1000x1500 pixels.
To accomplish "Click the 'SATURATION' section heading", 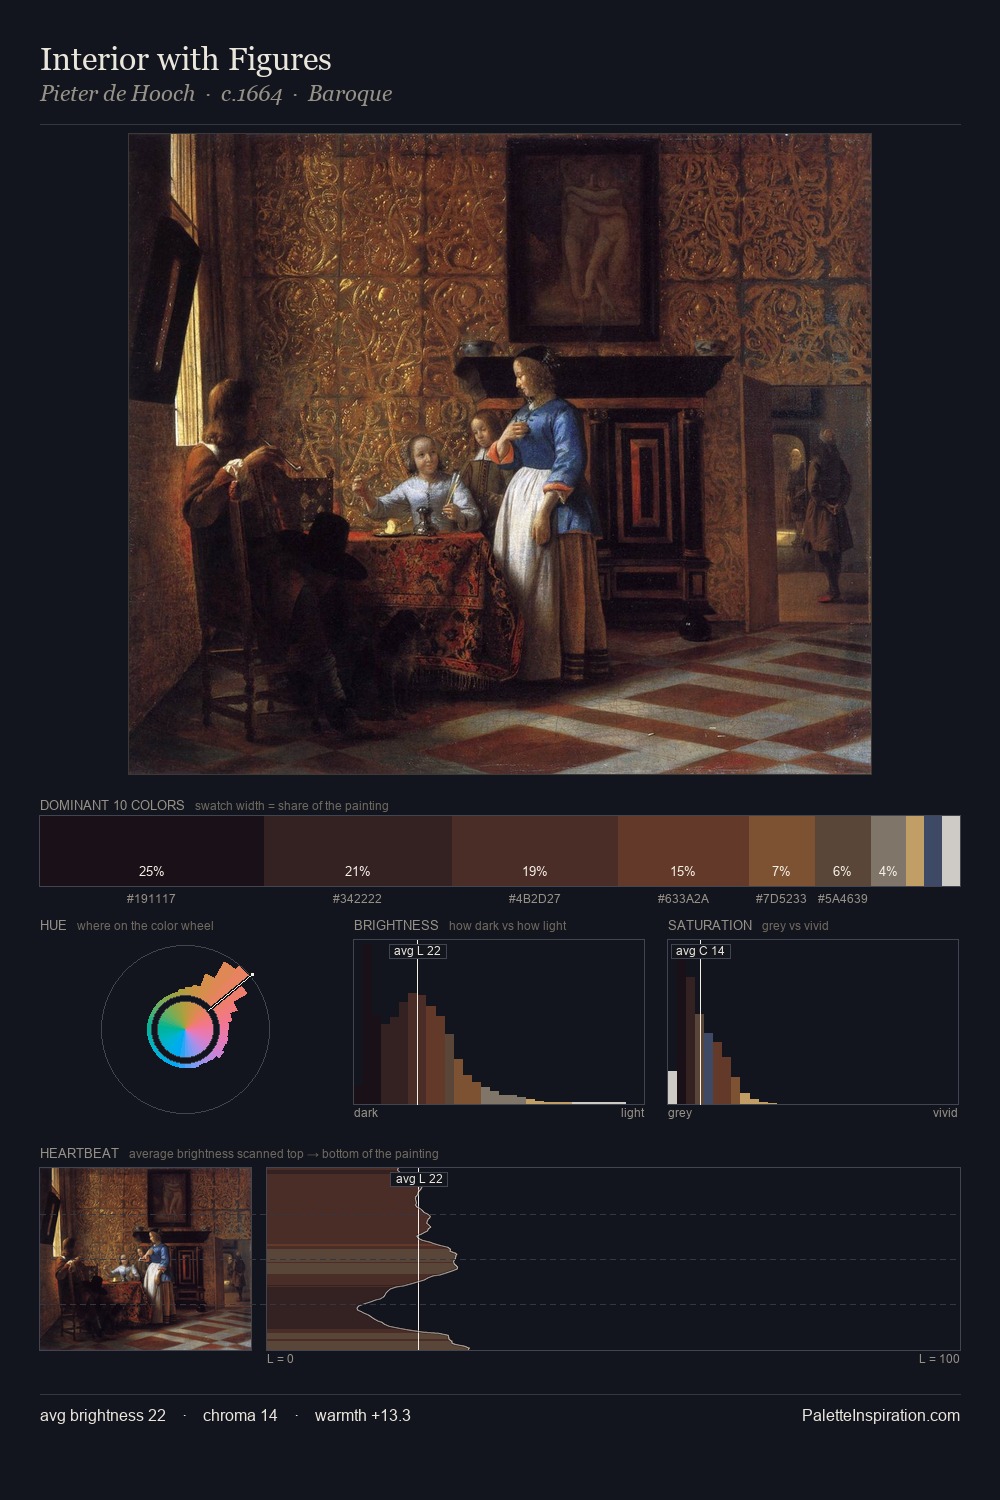I will (710, 925).
